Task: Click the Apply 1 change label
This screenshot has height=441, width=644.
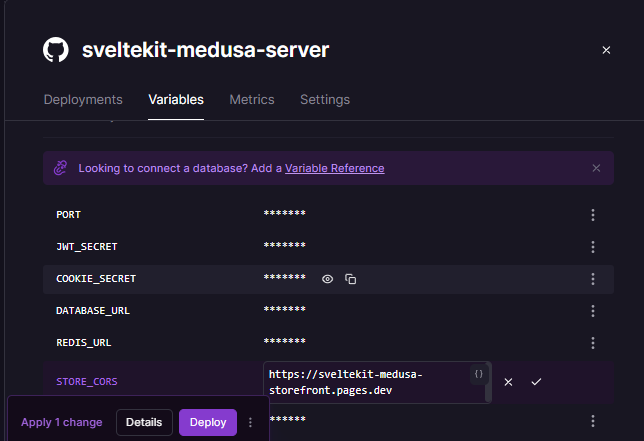Action: coord(62,423)
